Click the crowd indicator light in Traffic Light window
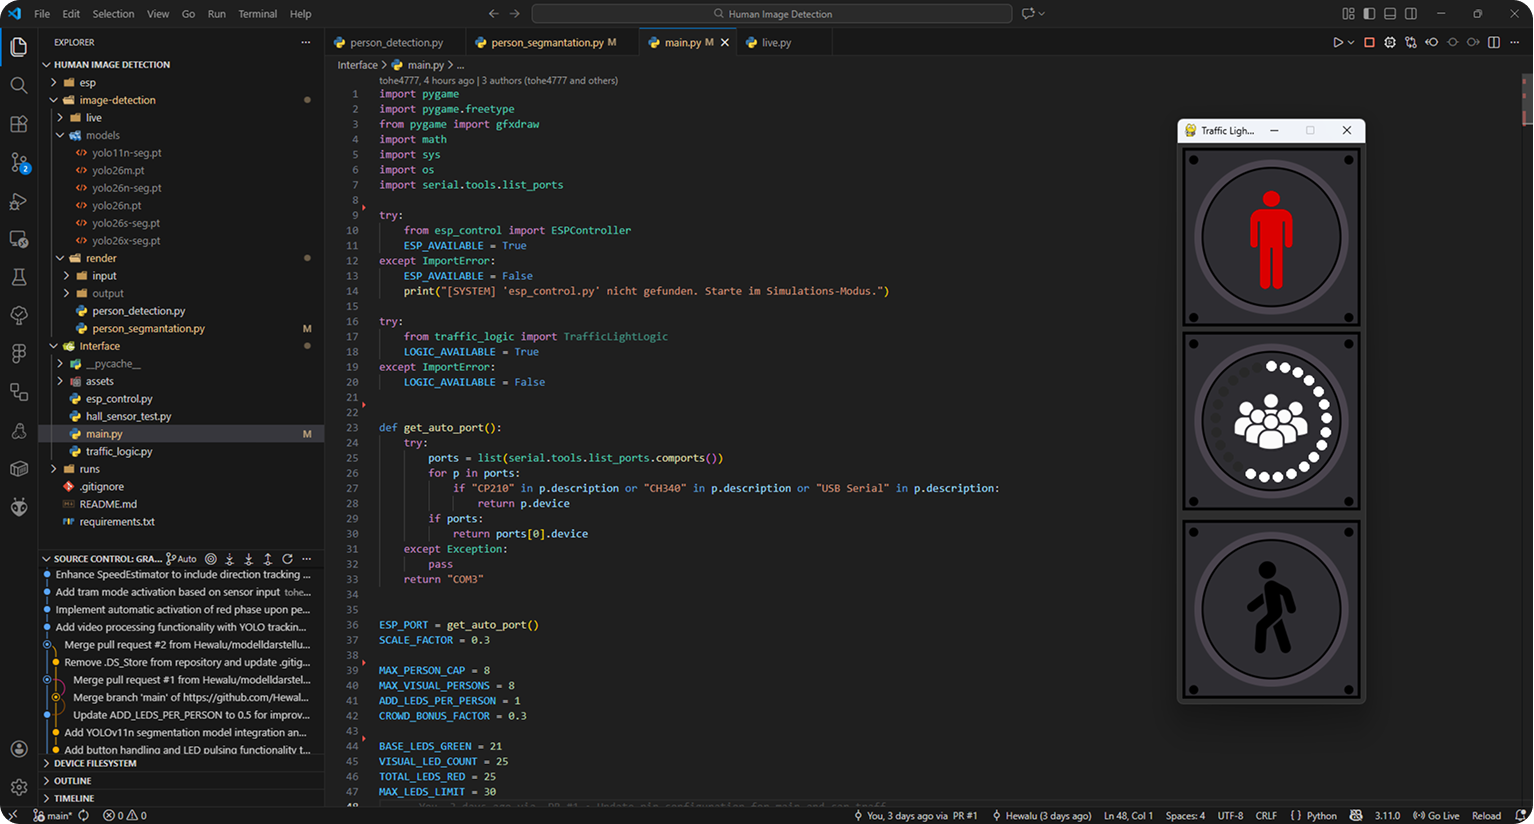The image size is (1534, 824). point(1271,421)
